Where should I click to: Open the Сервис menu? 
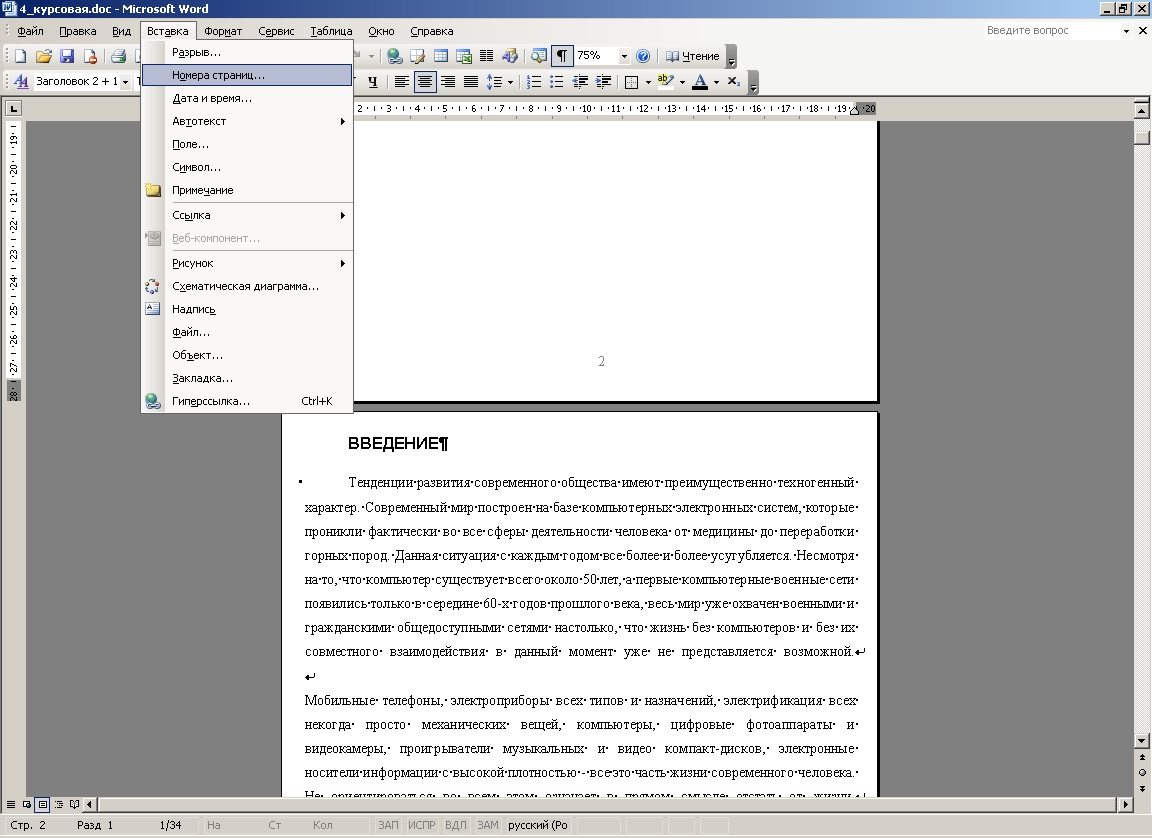pyautogui.click(x=276, y=31)
